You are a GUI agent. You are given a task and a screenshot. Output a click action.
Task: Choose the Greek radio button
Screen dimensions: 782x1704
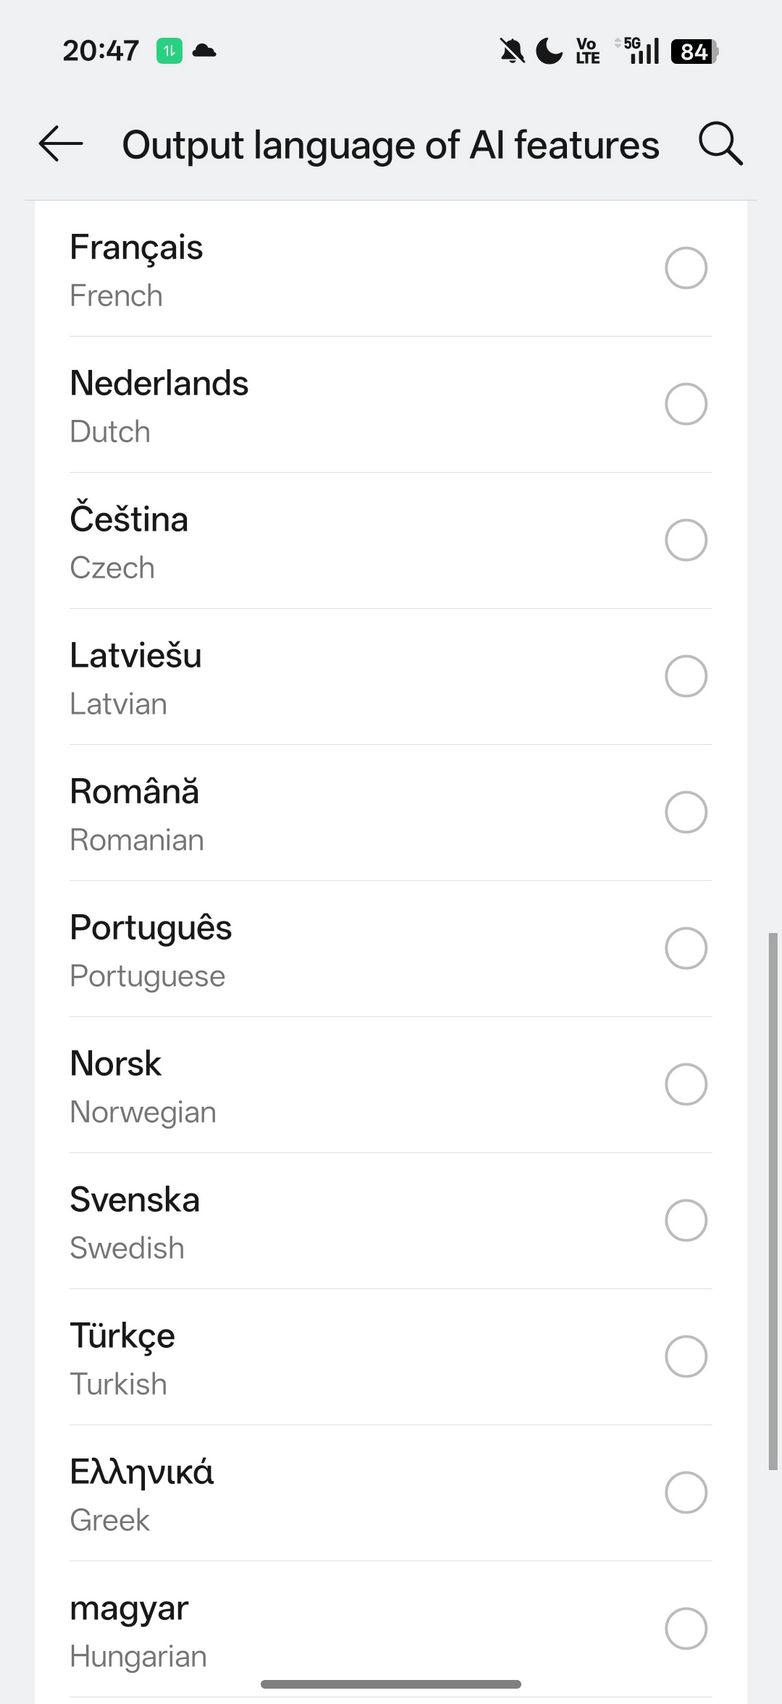pyautogui.click(x=686, y=1492)
